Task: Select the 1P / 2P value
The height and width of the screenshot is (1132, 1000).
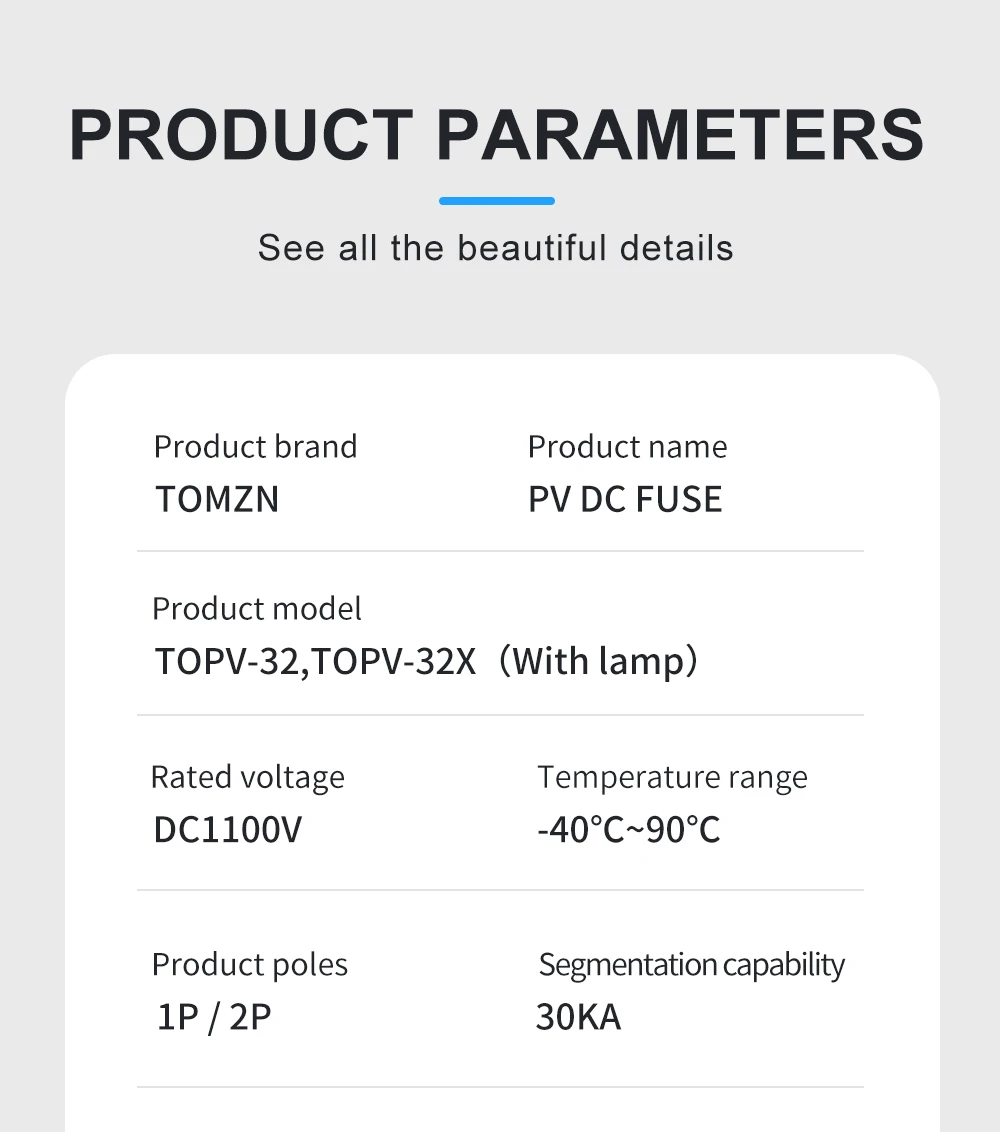Action: click(214, 1017)
